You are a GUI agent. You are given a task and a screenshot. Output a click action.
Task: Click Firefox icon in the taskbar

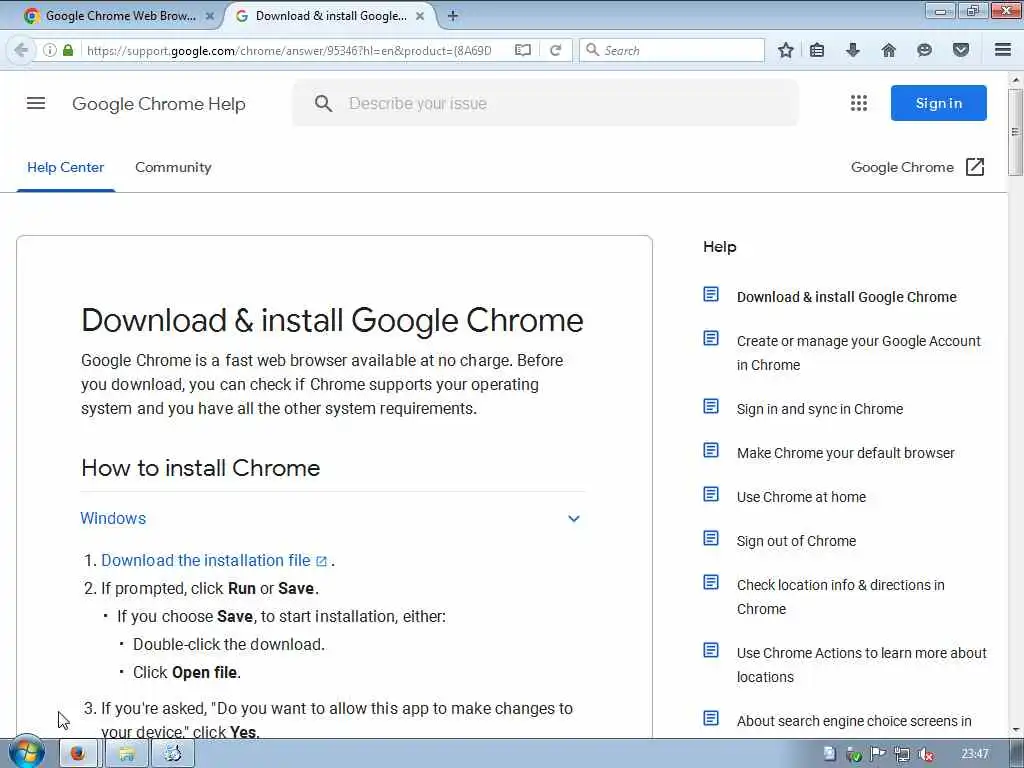(78, 754)
